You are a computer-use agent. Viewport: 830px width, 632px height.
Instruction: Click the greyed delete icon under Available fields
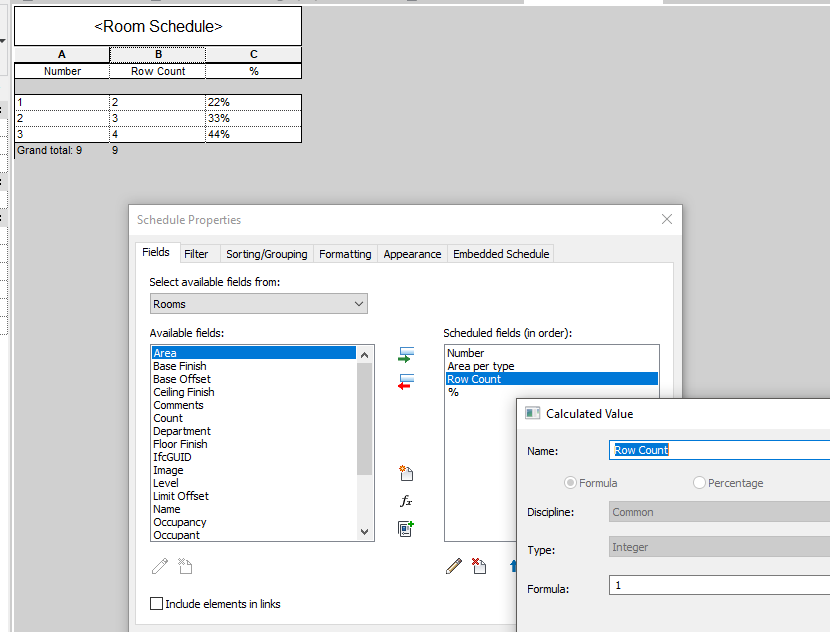point(185,566)
